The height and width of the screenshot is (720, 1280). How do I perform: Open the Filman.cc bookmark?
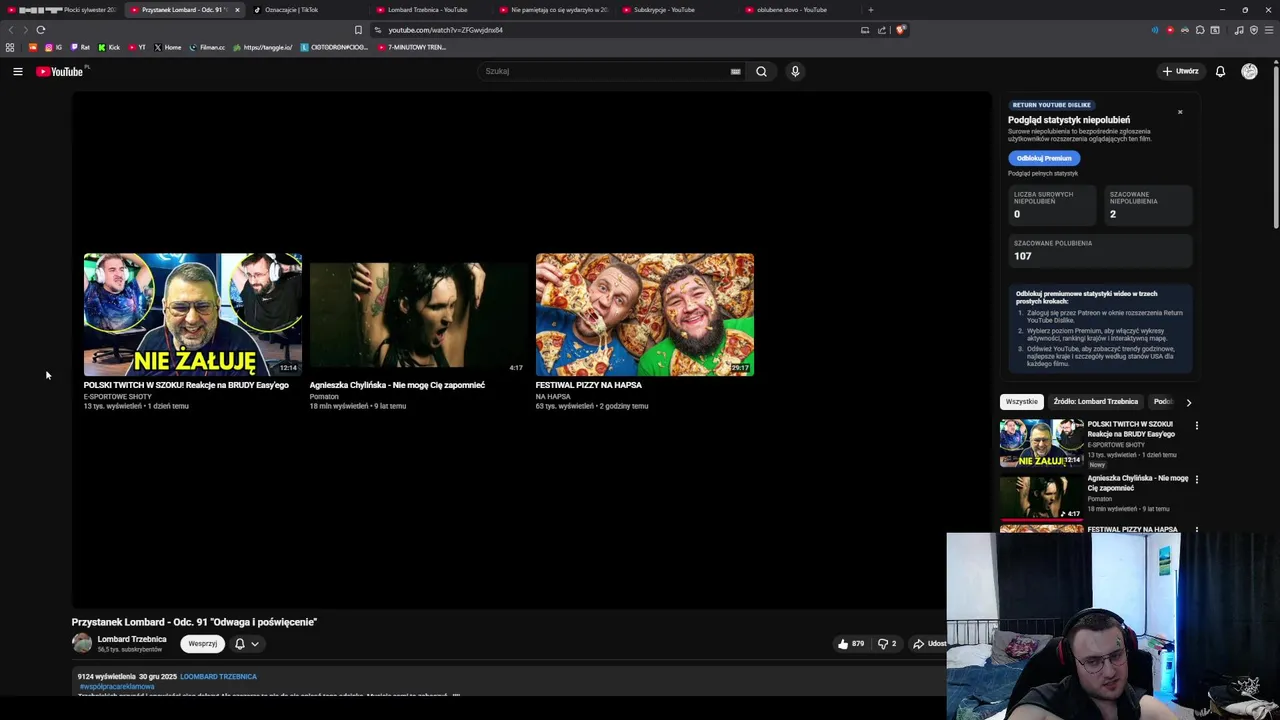207,47
